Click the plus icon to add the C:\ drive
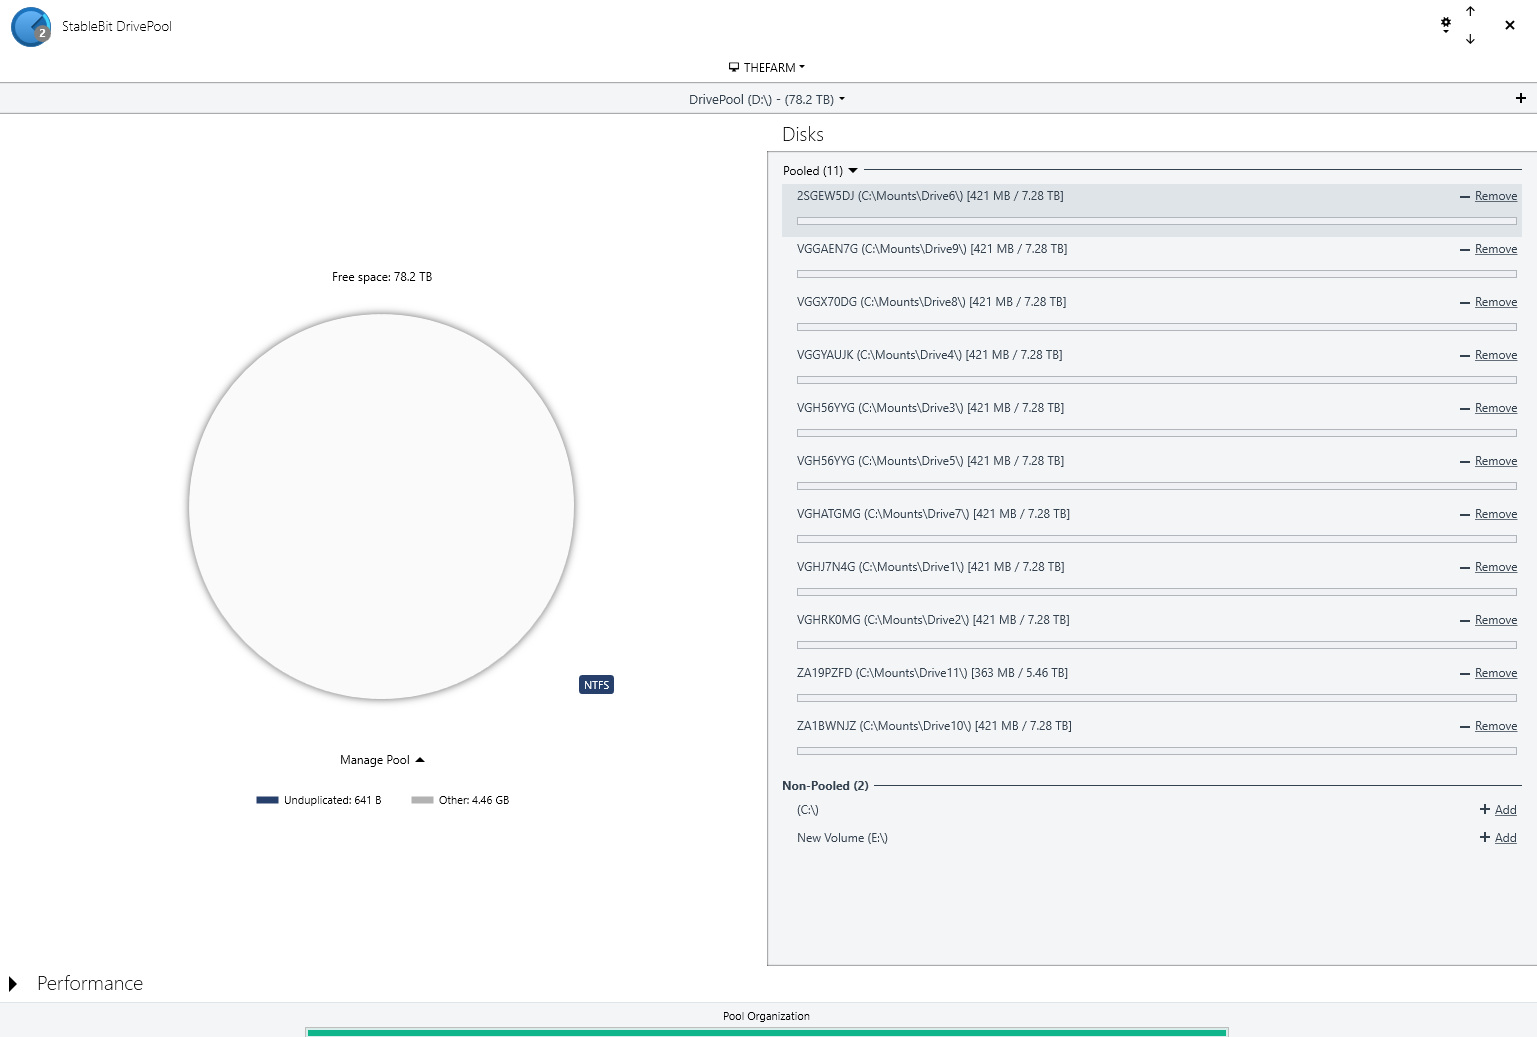 tap(1485, 810)
